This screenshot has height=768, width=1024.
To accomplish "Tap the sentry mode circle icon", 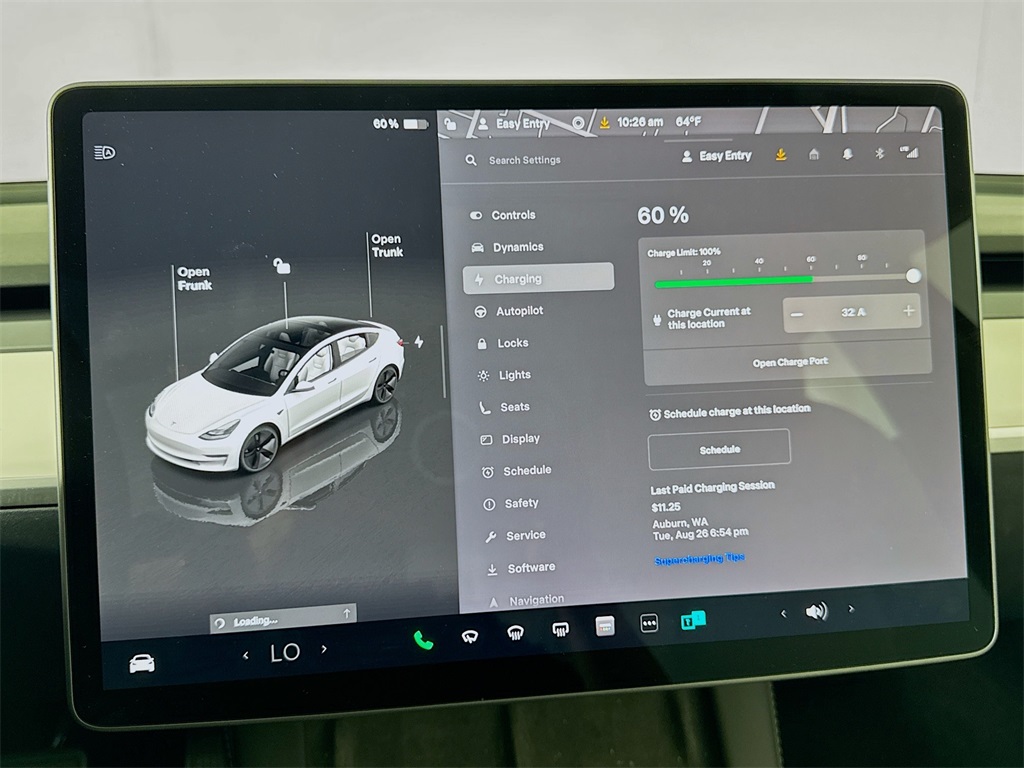I will [x=578, y=123].
